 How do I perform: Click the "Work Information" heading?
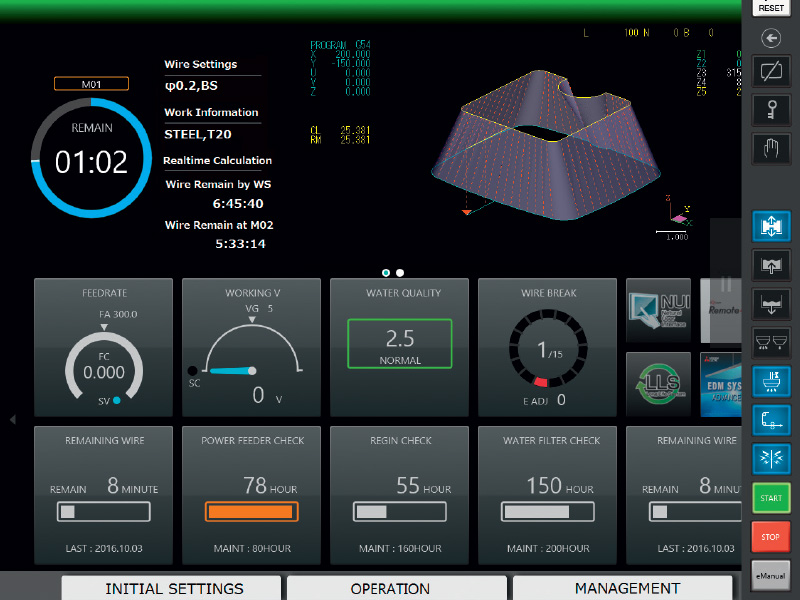[211, 112]
